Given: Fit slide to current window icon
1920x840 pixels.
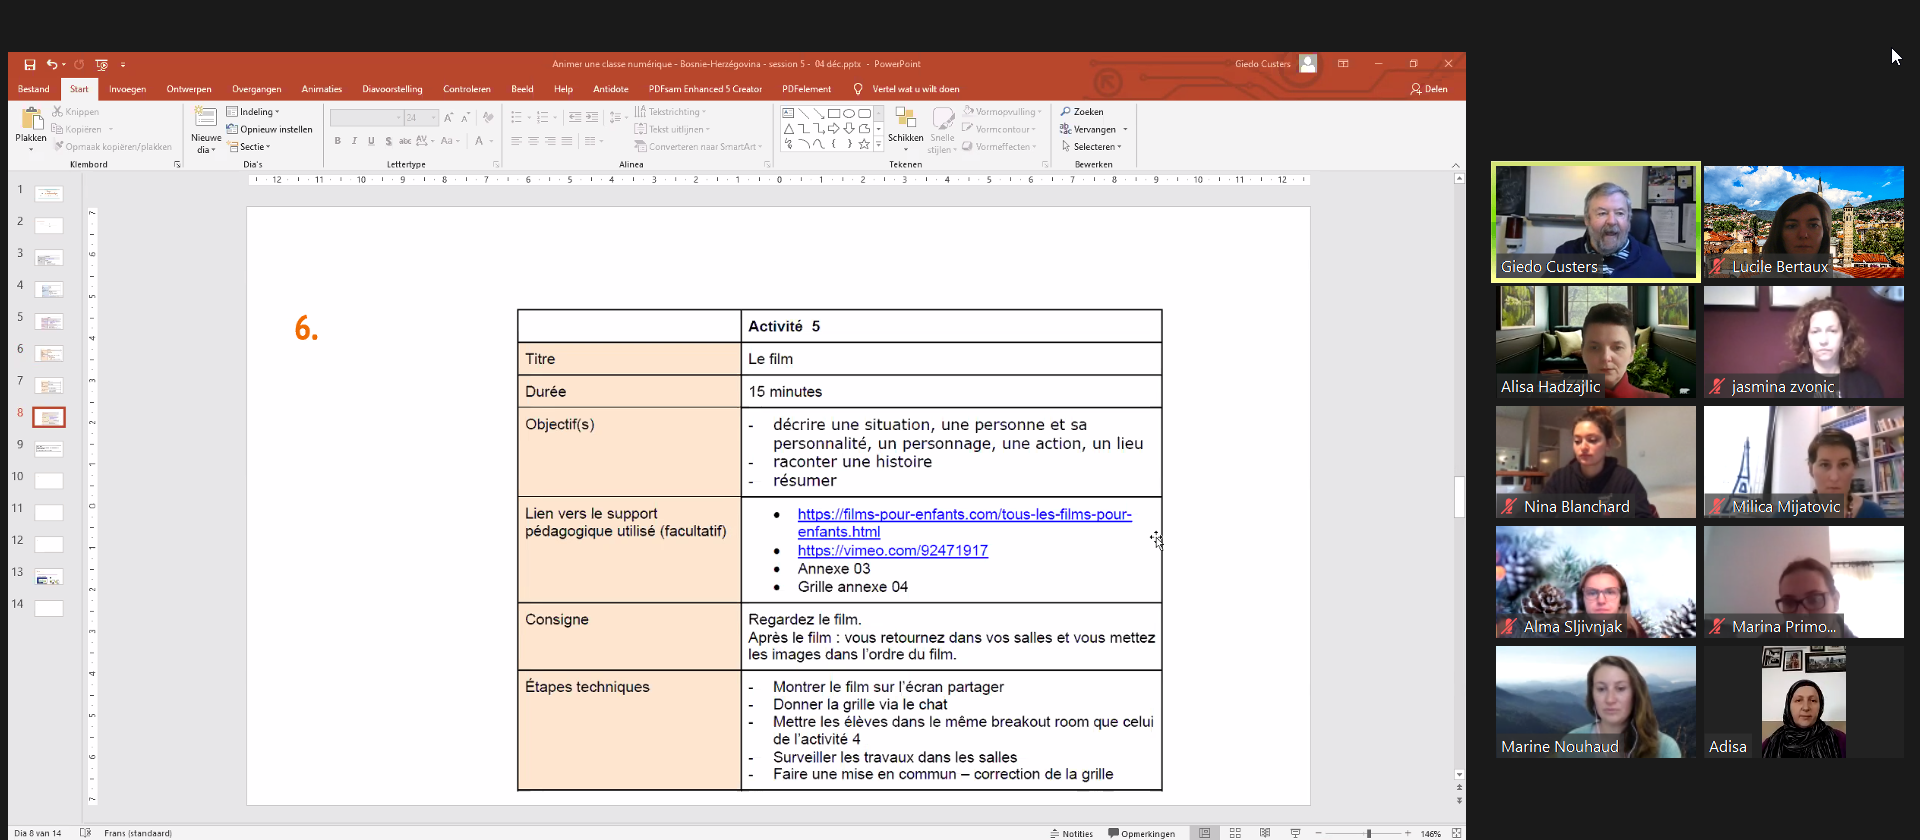Looking at the screenshot, I should click(1456, 833).
